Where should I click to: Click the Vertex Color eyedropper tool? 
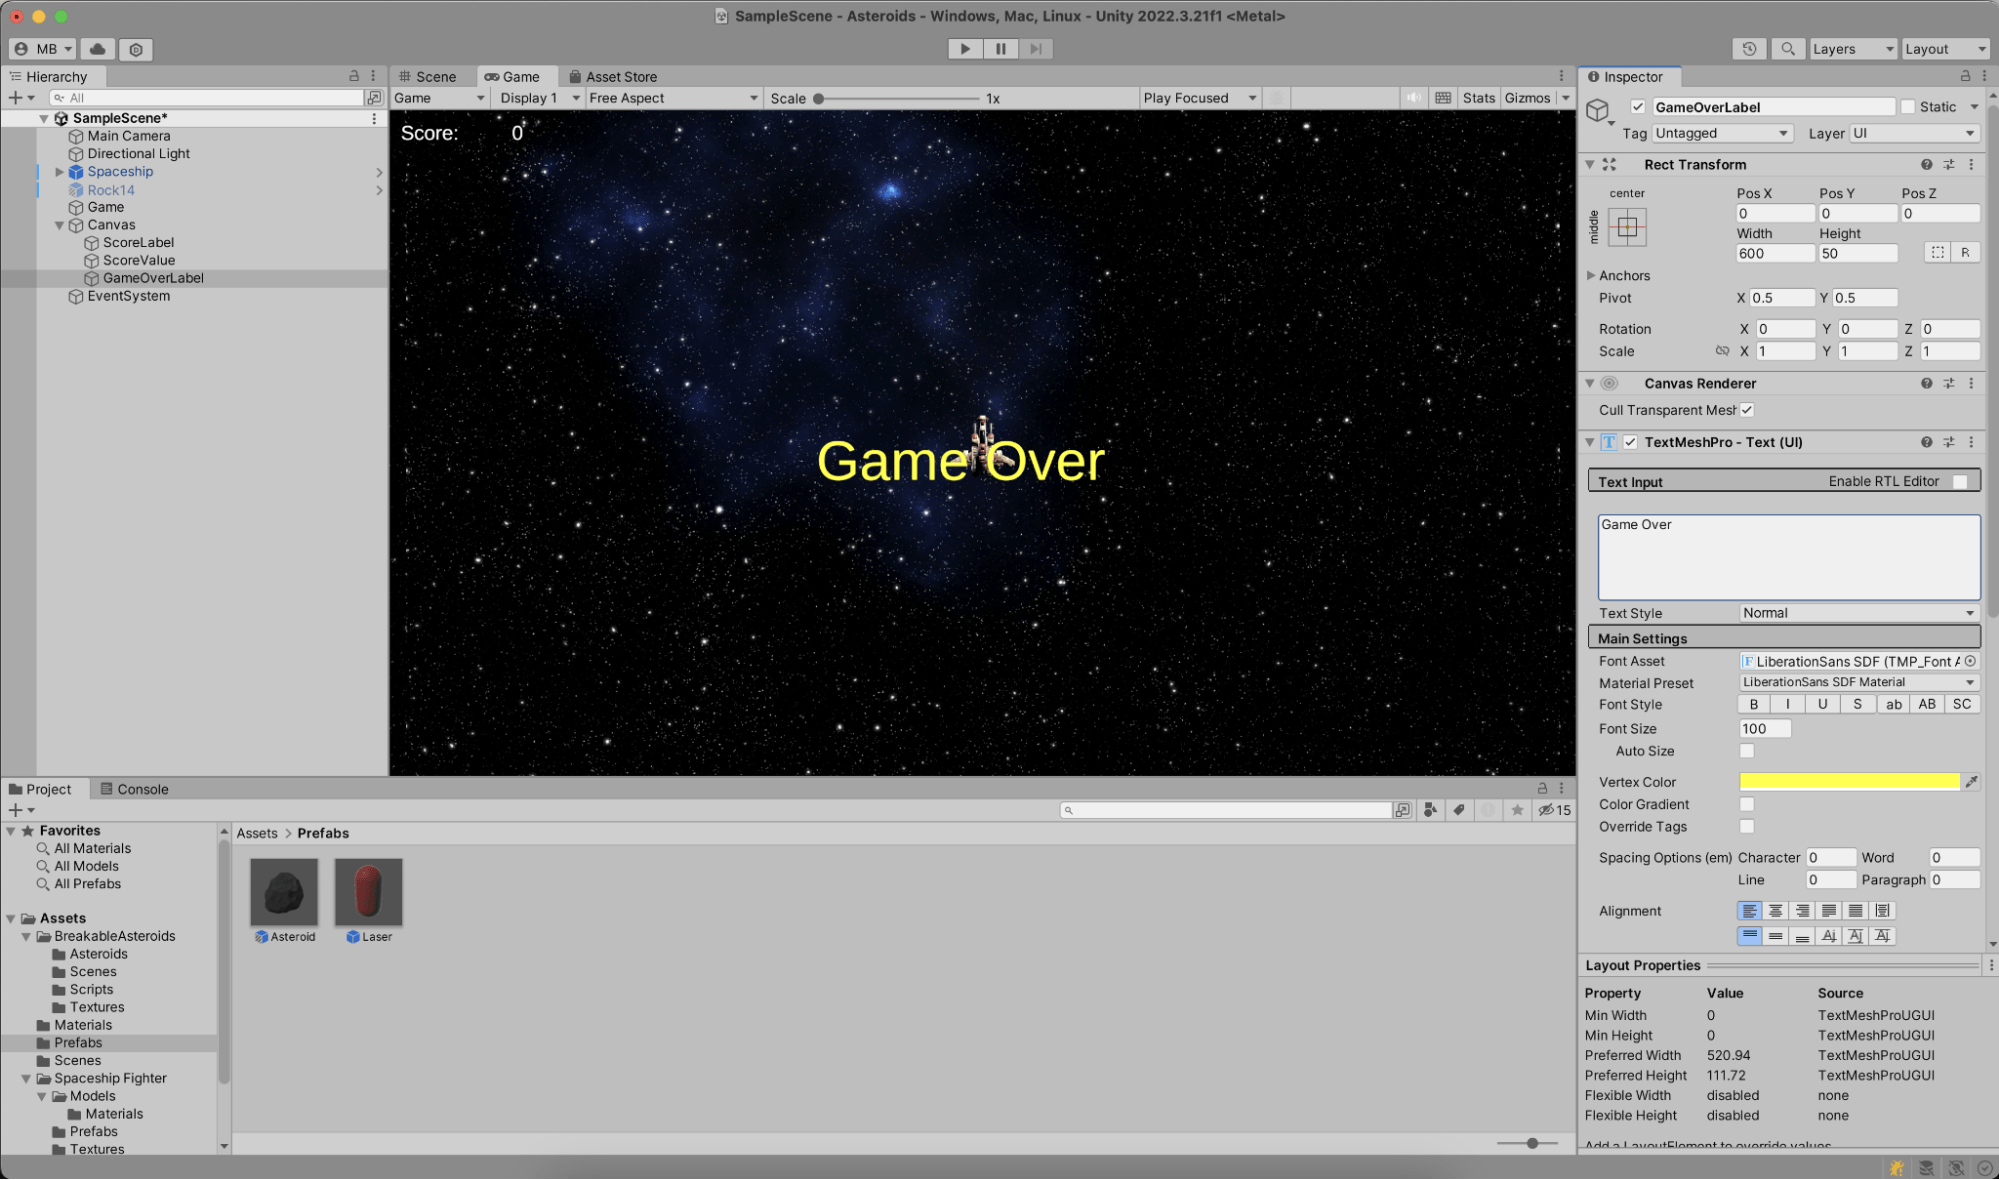[x=1971, y=781]
